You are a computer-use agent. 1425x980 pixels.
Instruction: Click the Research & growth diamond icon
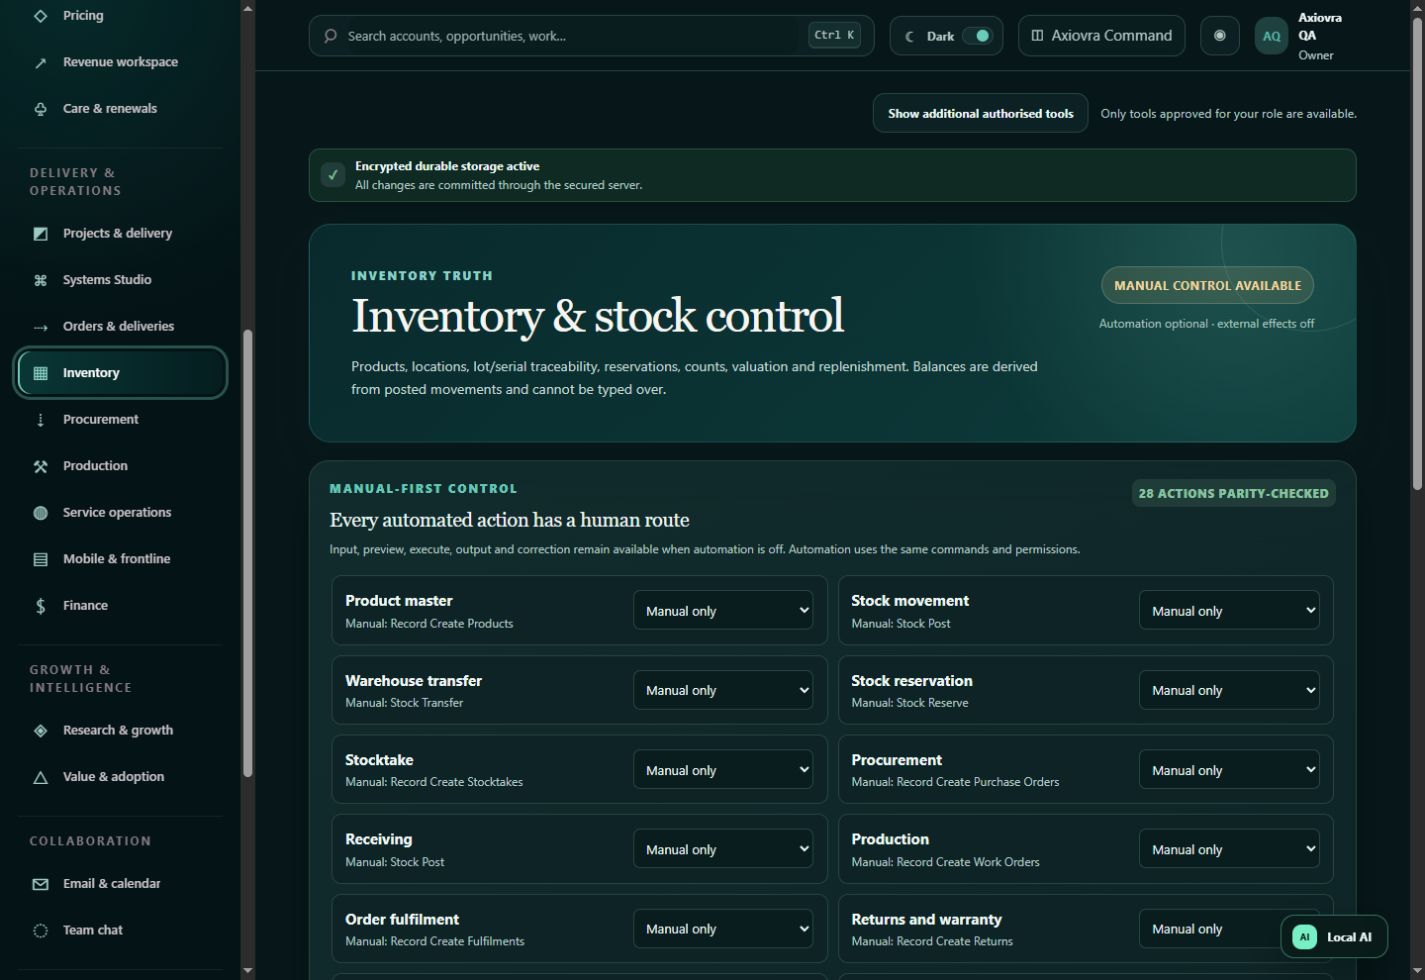point(40,731)
